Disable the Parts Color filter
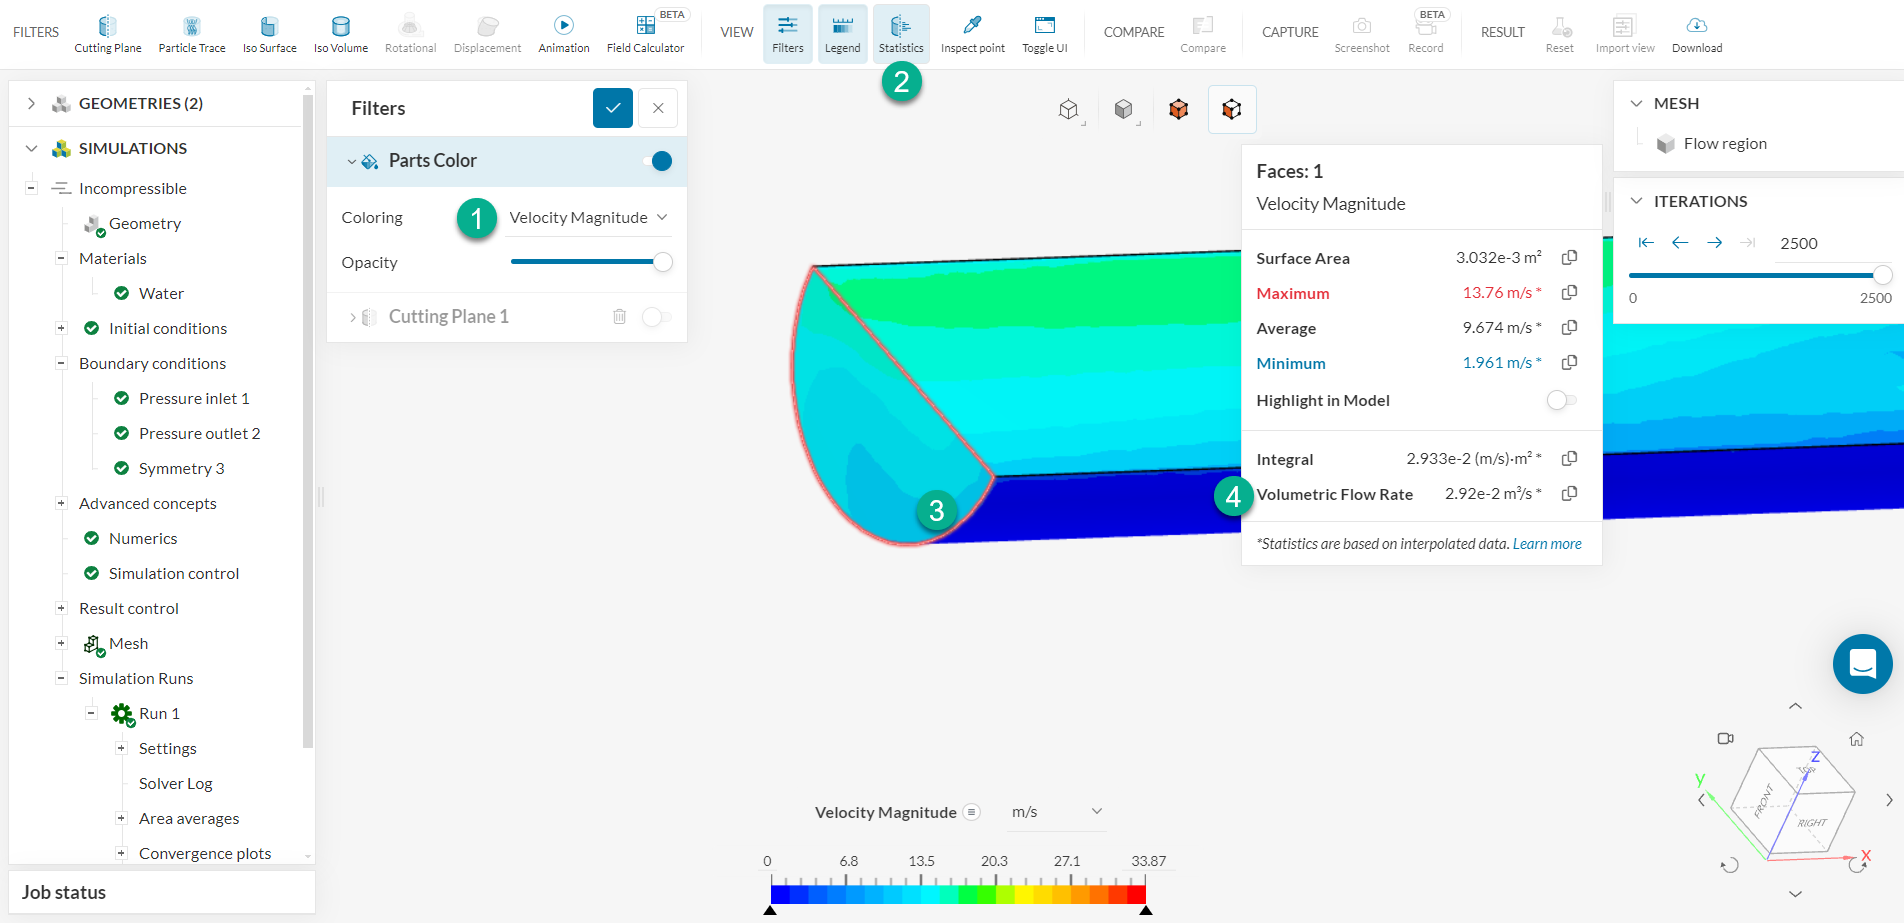Viewport: 1904px width, 923px height. (x=660, y=160)
